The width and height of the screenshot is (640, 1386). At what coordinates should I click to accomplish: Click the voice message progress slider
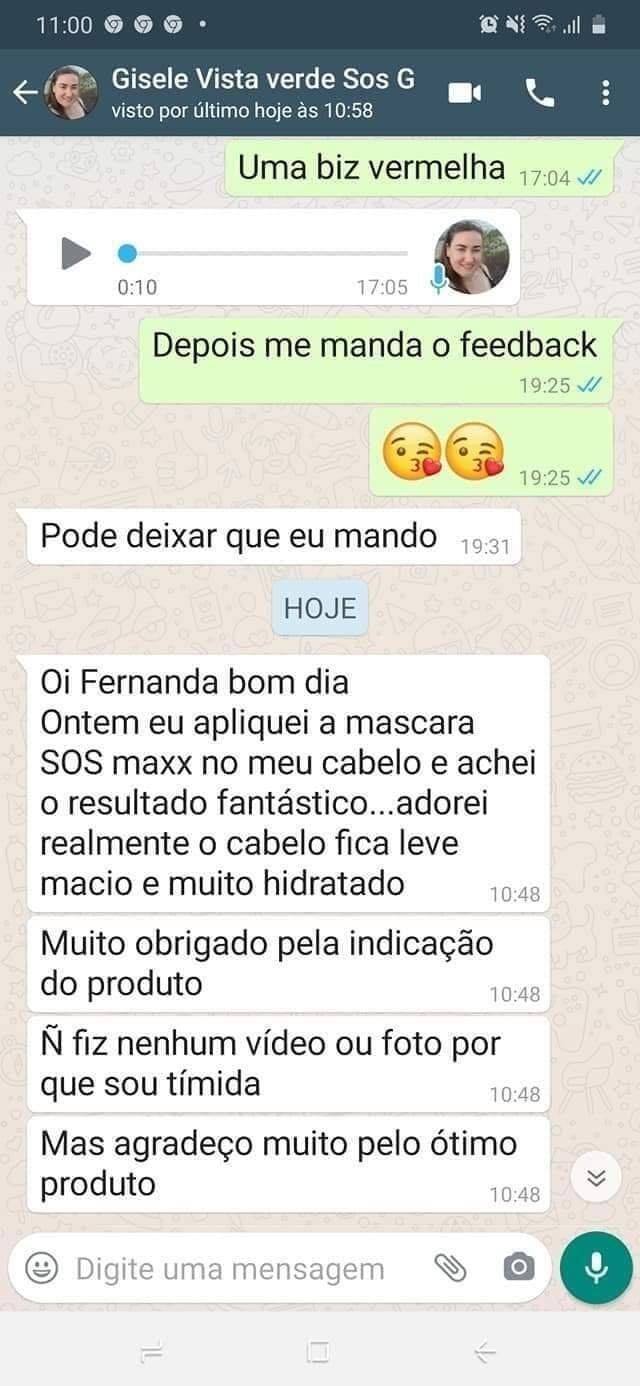pyautogui.click(x=265, y=253)
